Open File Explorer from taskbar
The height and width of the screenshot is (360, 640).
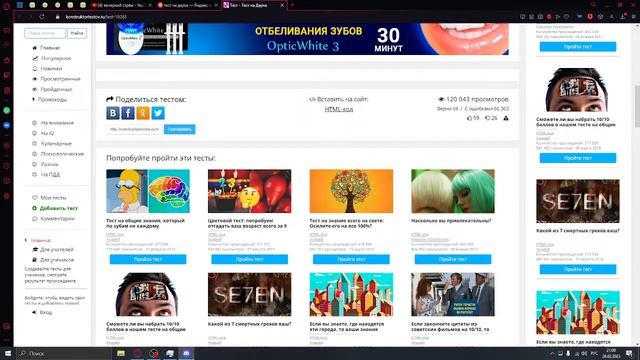[x=121, y=353]
